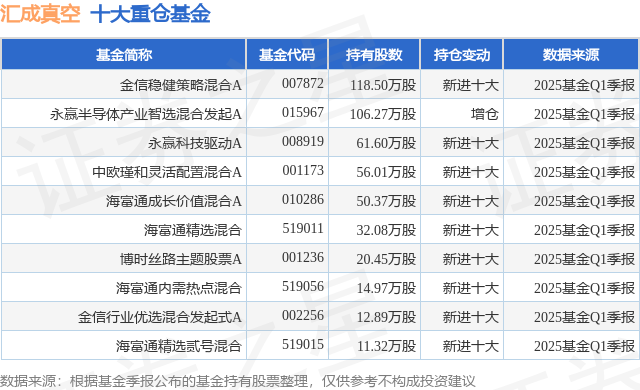
Task: Click the 118.50万股 shares cell
Action: tap(383, 85)
